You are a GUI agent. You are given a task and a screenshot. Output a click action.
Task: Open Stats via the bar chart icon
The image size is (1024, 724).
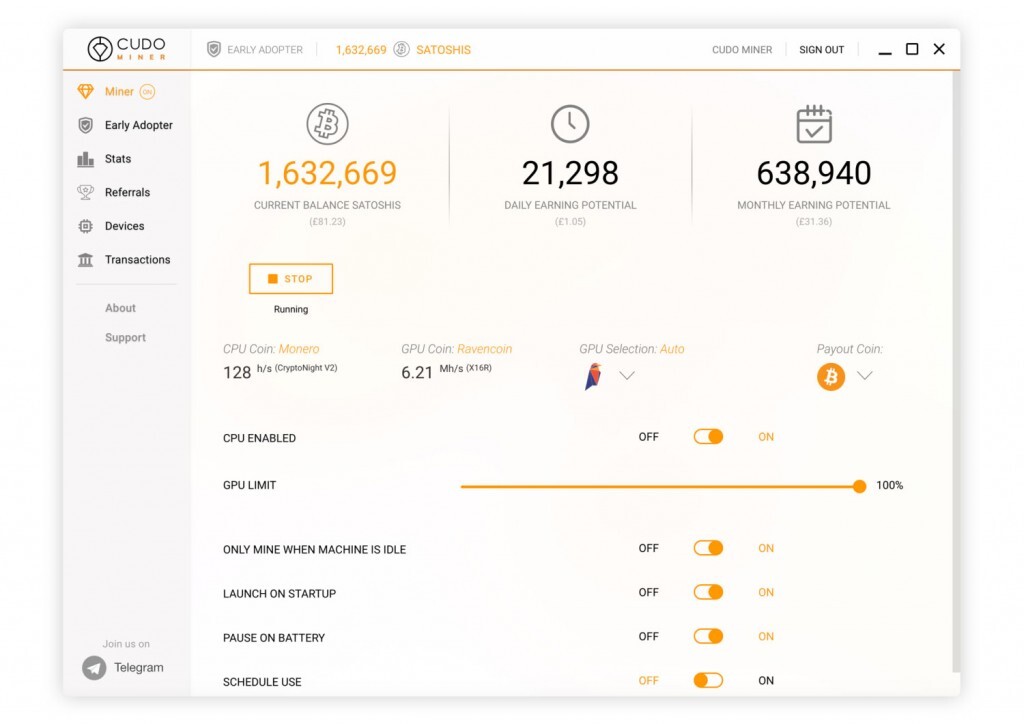[x=86, y=159]
